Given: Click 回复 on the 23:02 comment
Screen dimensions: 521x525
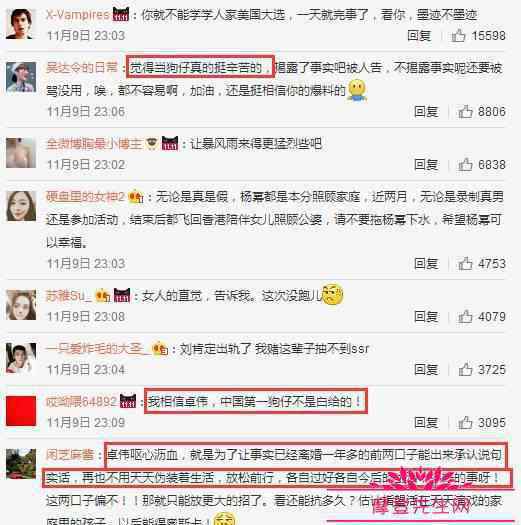Looking at the screenshot, I should coord(426,165).
